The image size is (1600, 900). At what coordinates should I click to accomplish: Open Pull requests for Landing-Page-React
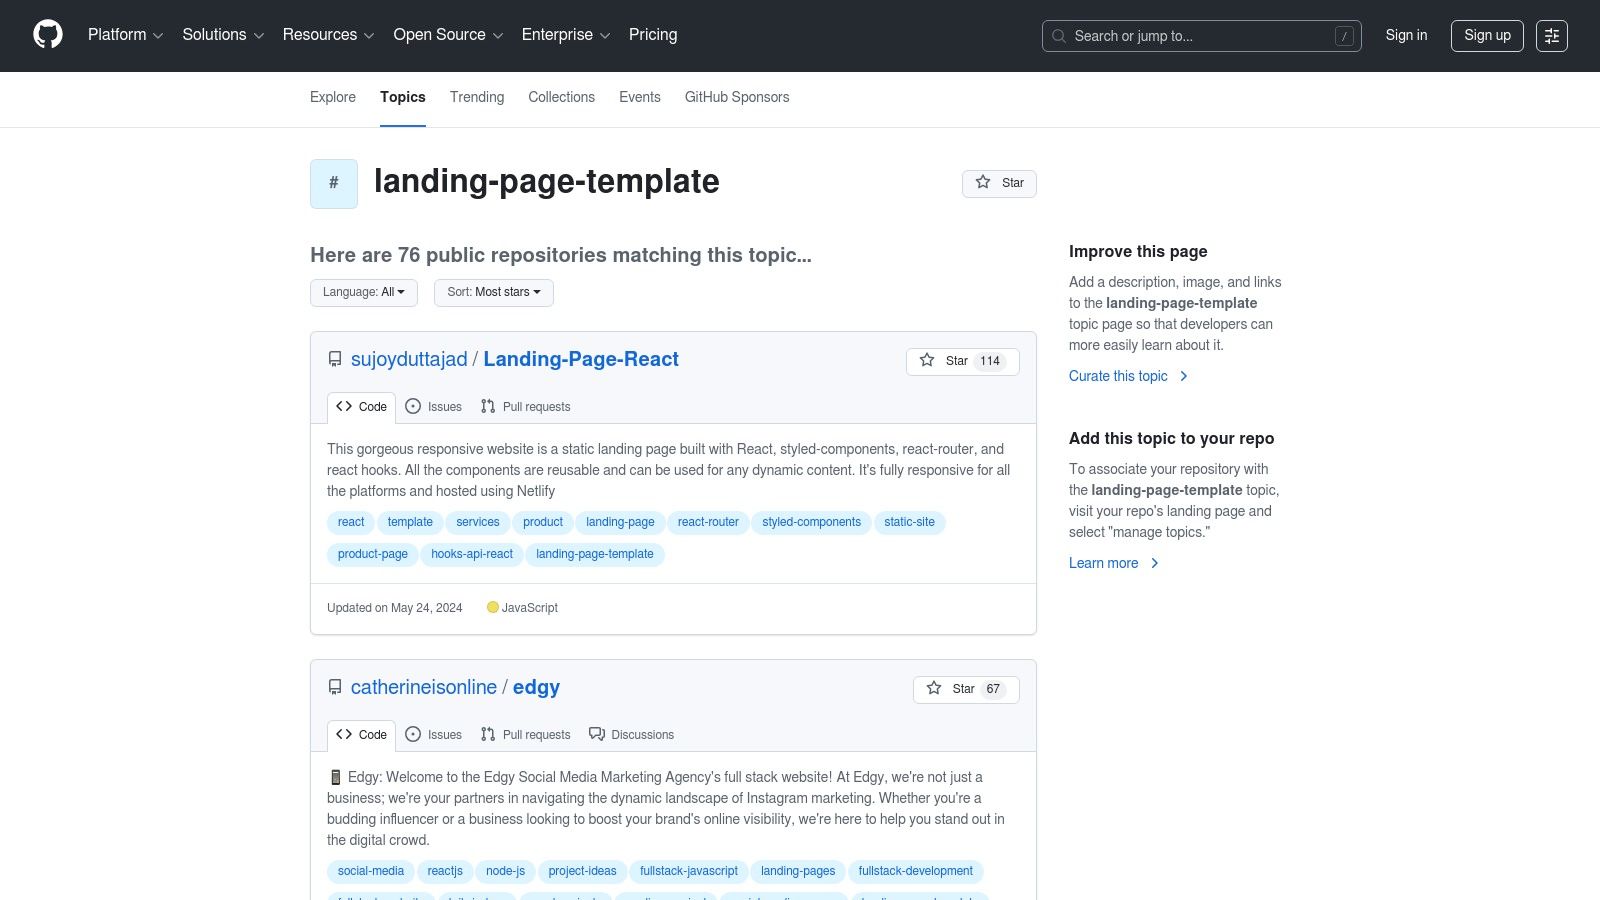[x=525, y=407]
